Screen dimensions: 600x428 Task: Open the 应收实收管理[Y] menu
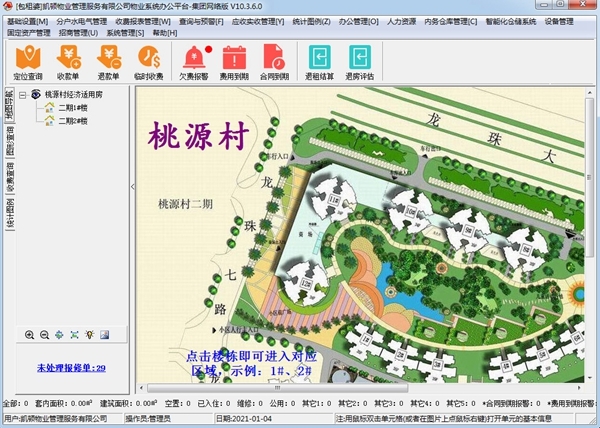[258, 21]
